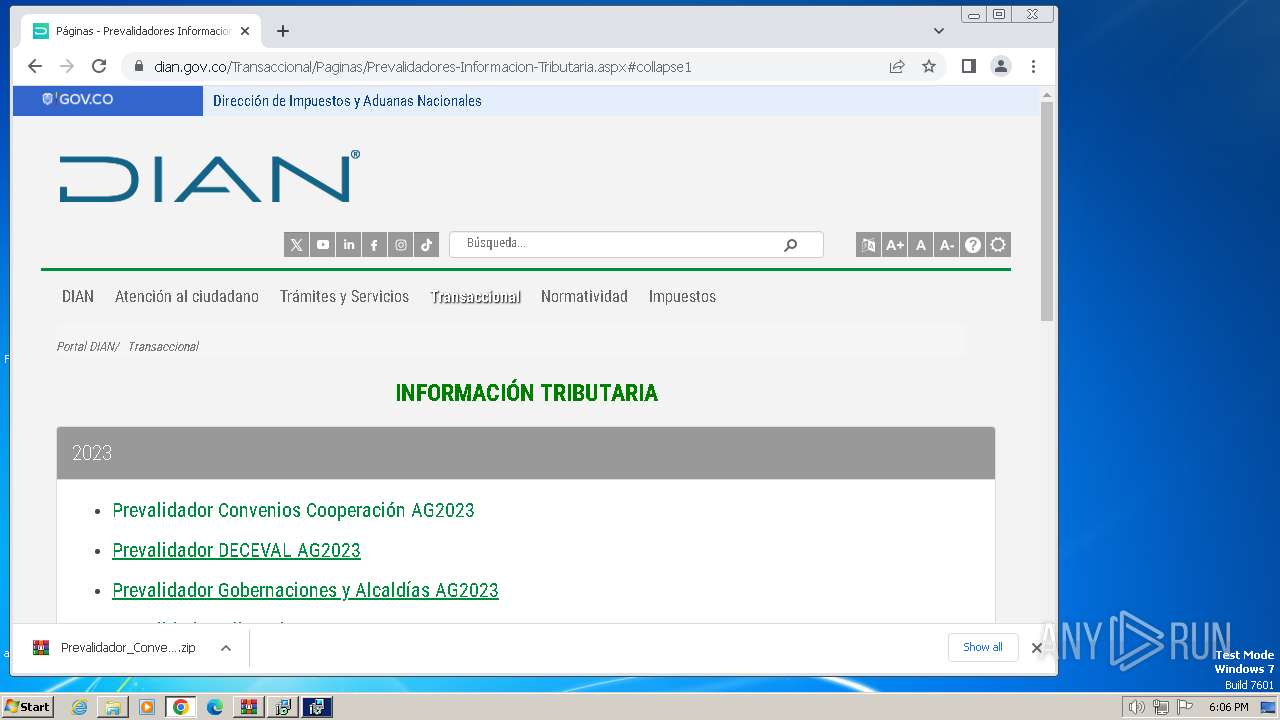Open the browser side panel
The image size is (1280, 720).
click(968, 66)
